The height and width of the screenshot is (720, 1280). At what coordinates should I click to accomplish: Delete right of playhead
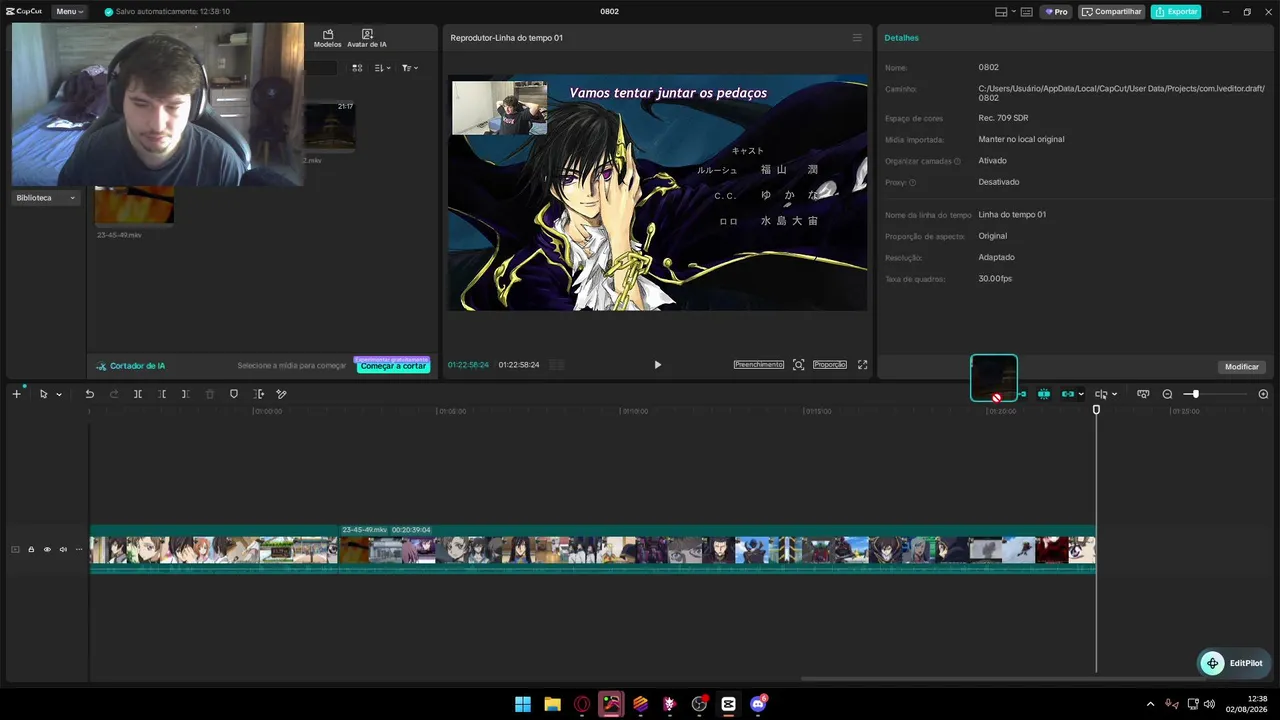coord(185,394)
